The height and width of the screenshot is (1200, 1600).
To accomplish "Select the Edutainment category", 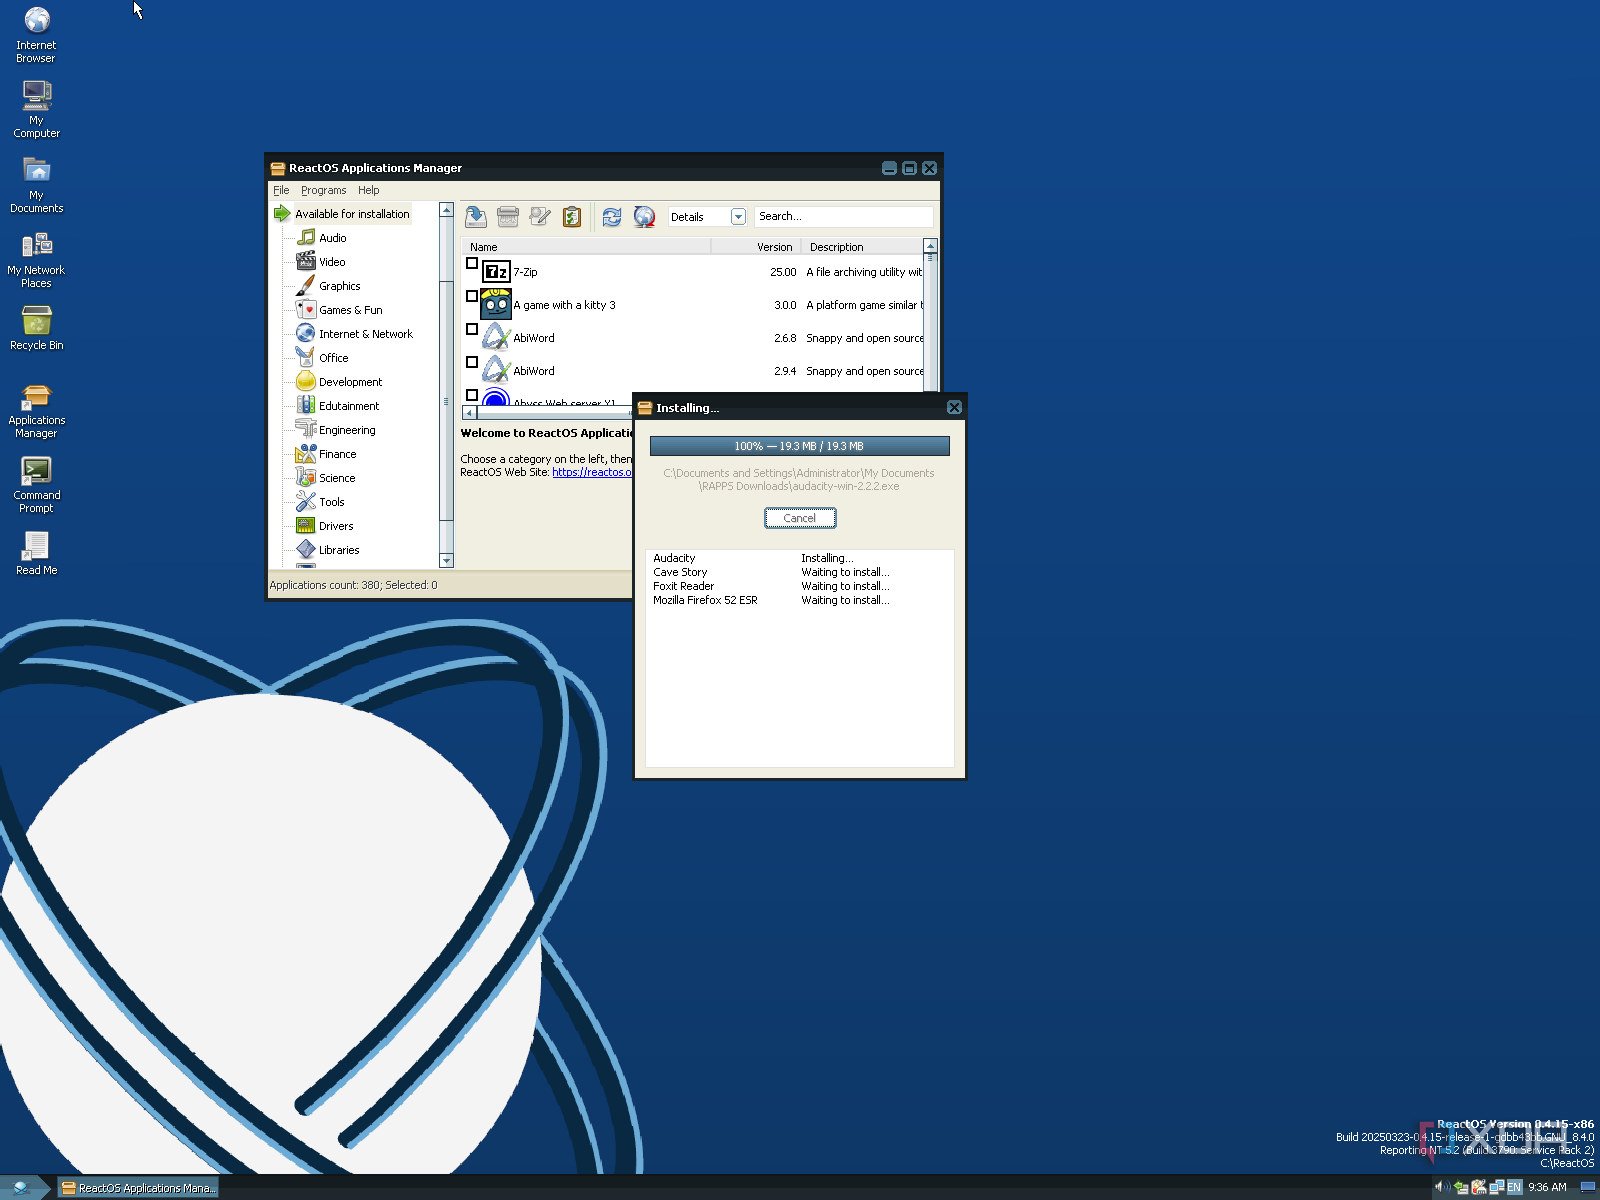I will coord(348,406).
